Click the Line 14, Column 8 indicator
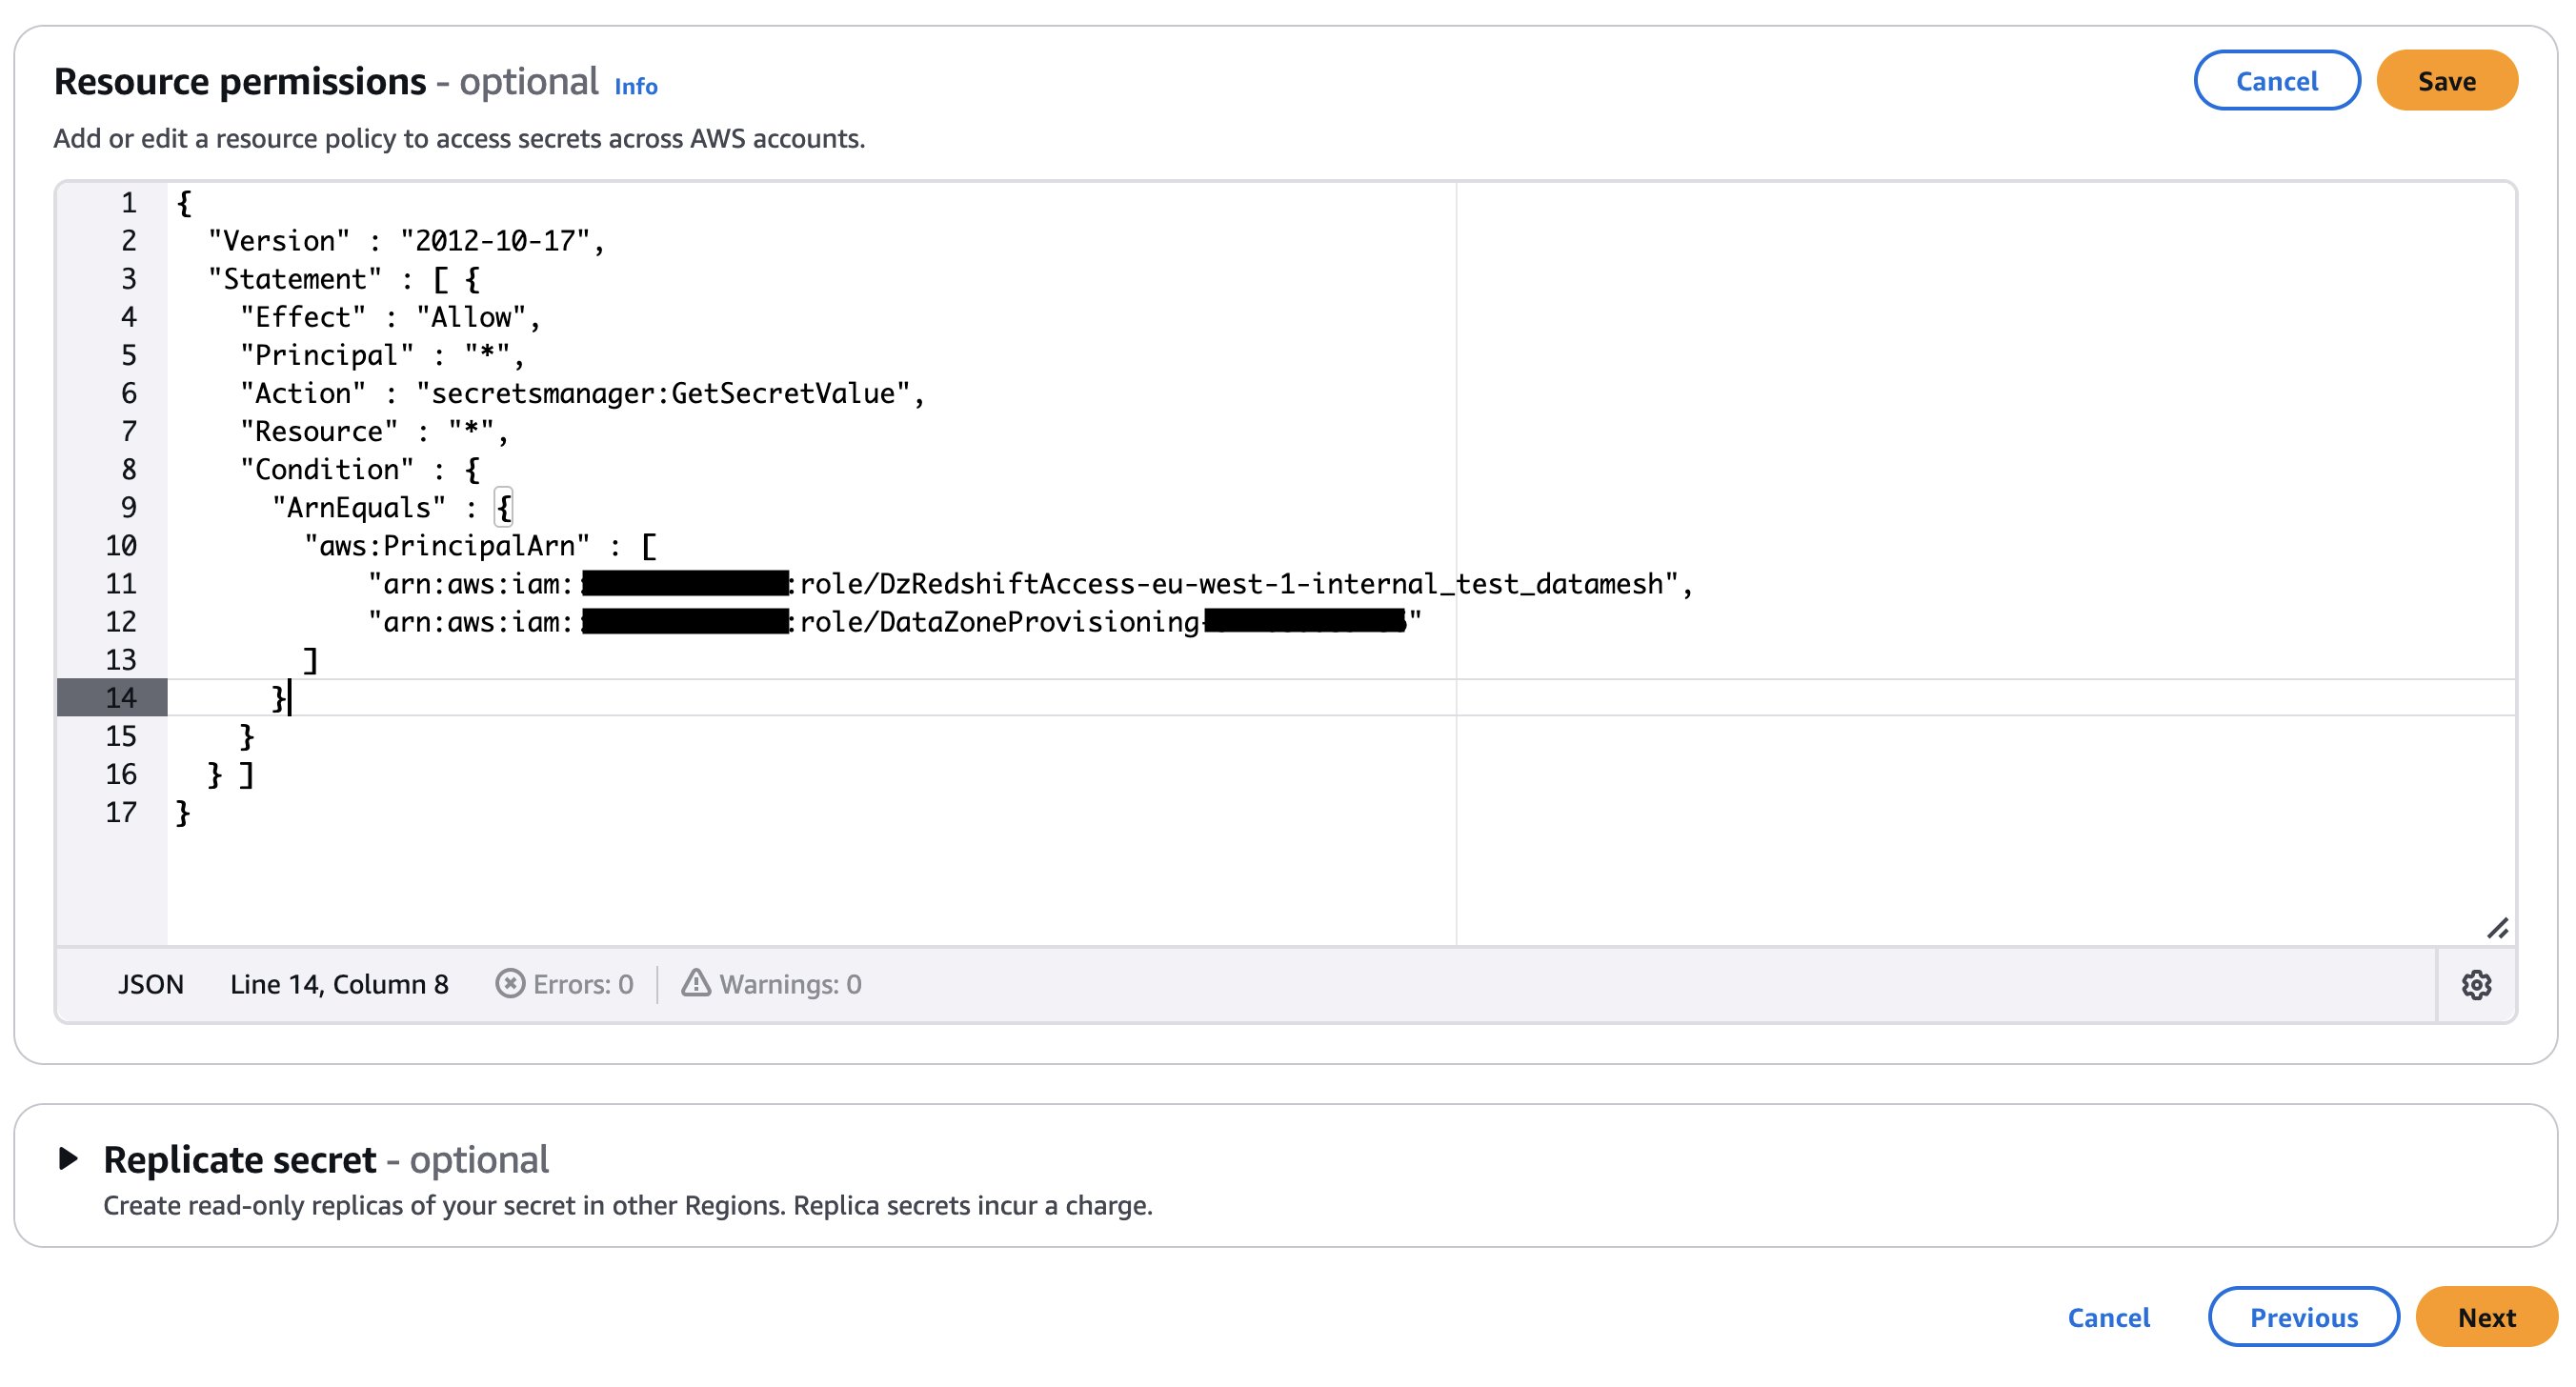Image resolution: width=2576 pixels, height=1387 pixels. pos(339,985)
